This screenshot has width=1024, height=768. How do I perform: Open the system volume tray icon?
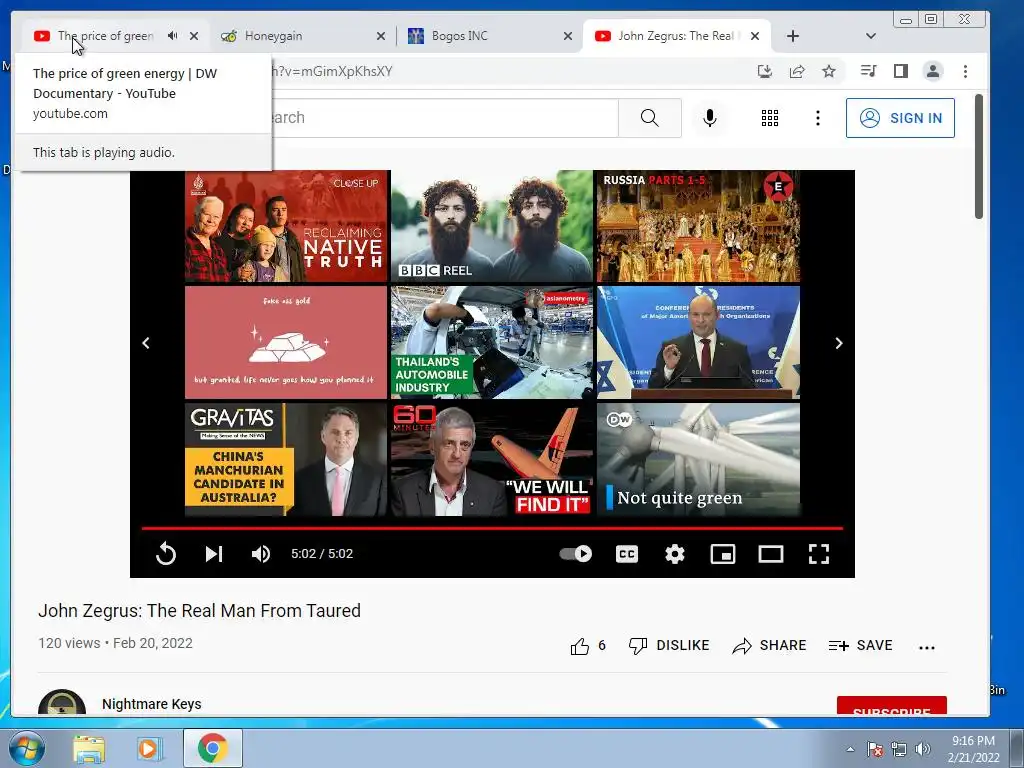click(x=923, y=749)
